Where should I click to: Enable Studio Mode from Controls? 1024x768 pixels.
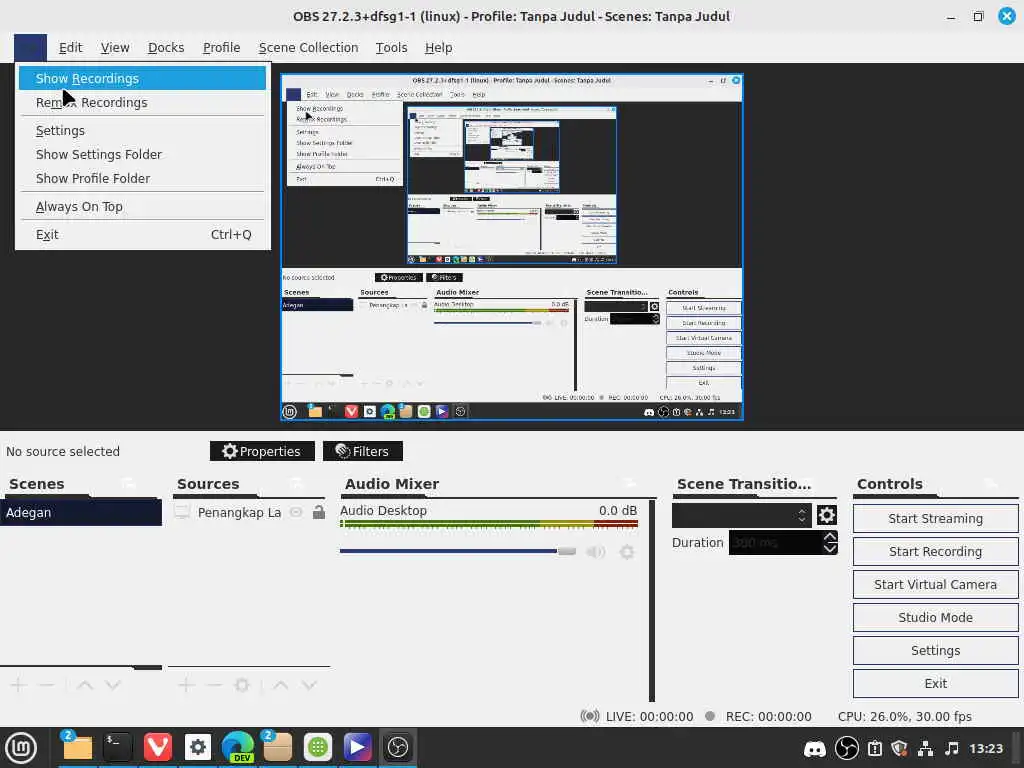(935, 618)
